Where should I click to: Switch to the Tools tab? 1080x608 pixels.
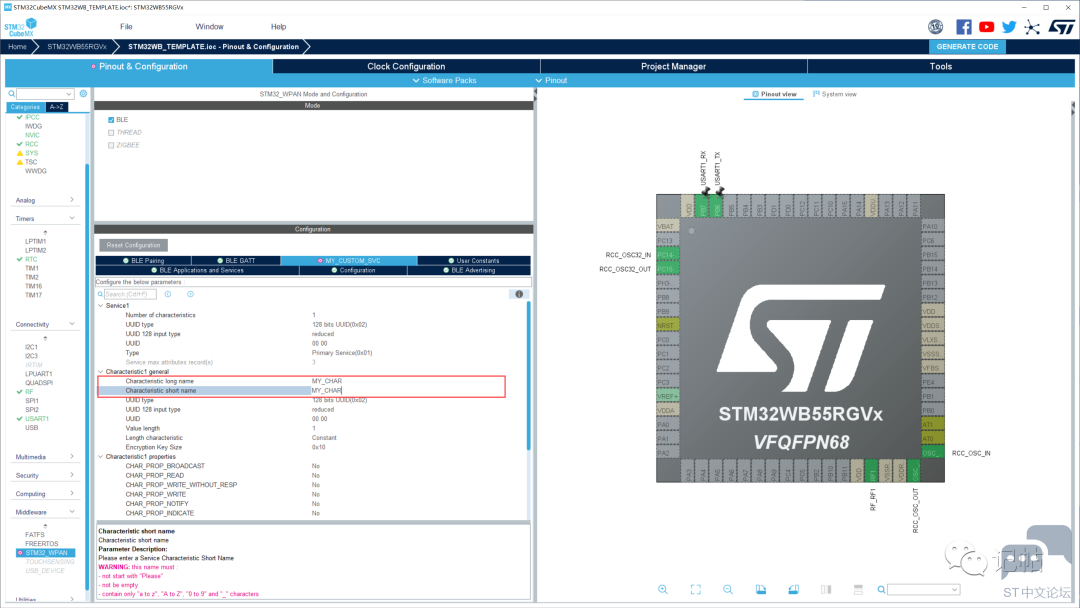point(941,66)
